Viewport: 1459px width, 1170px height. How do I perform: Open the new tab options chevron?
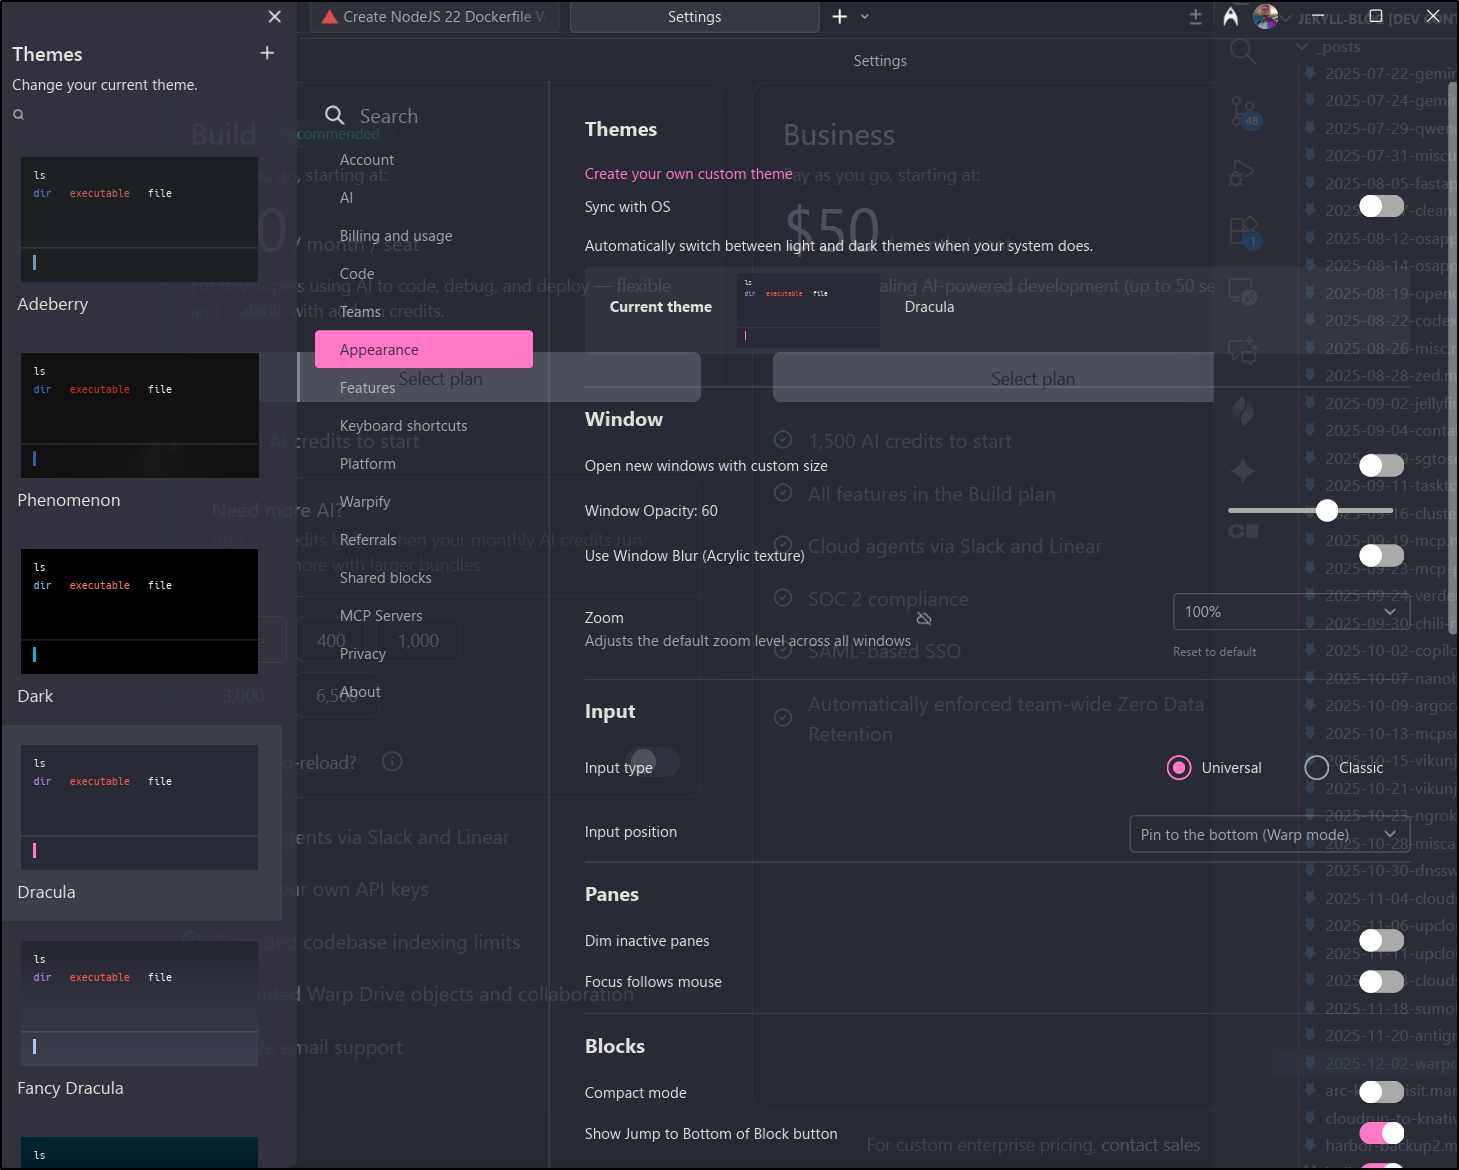[x=865, y=17]
